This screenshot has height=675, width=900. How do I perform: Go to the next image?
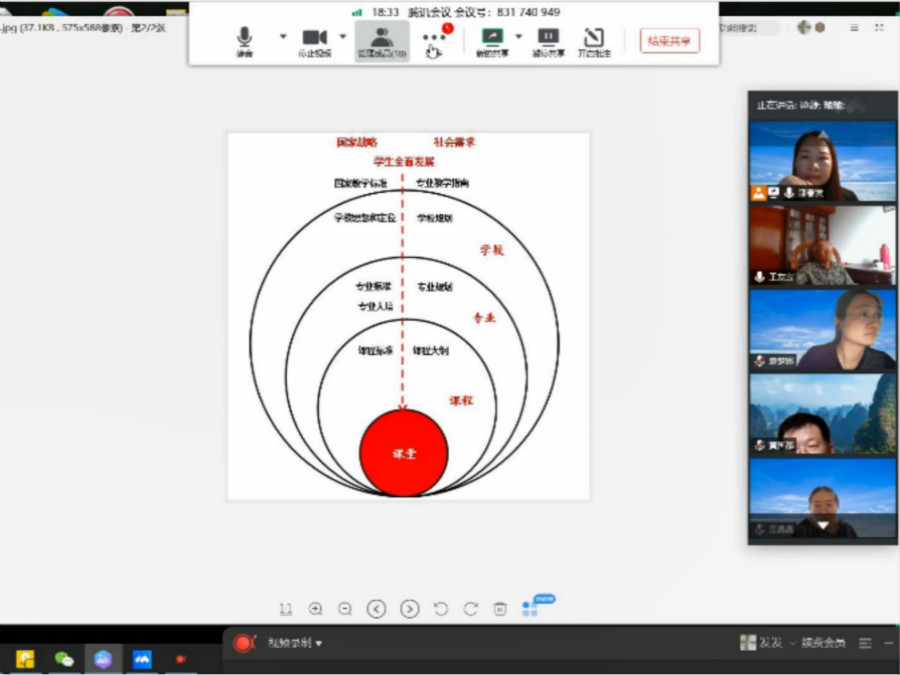(409, 609)
